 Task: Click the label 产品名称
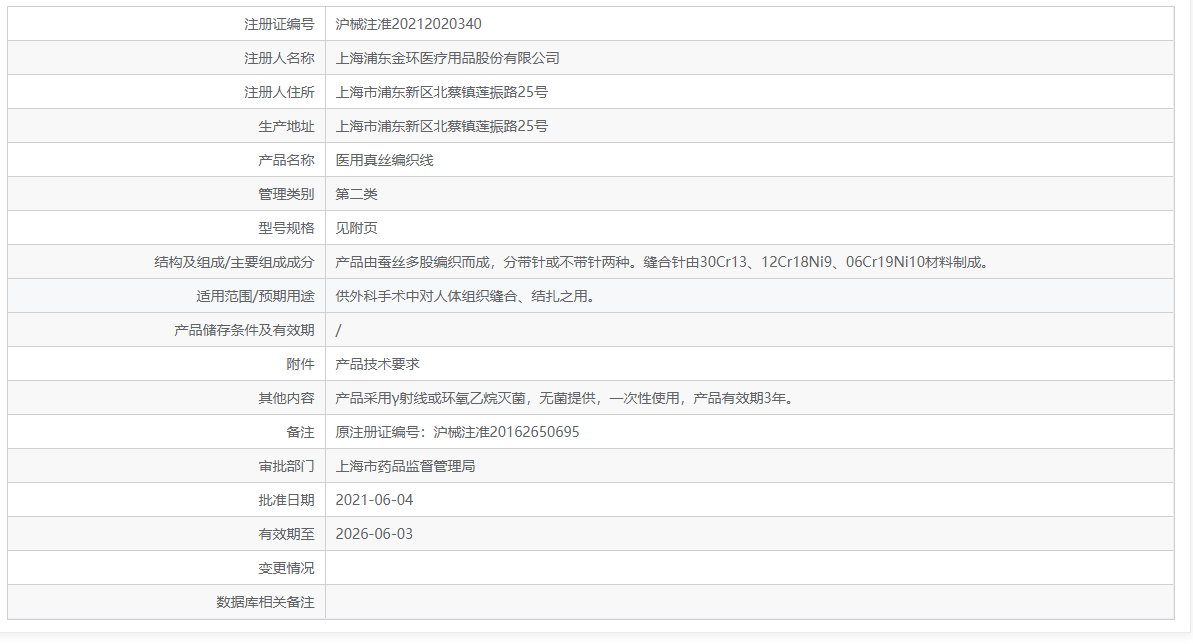[286, 160]
